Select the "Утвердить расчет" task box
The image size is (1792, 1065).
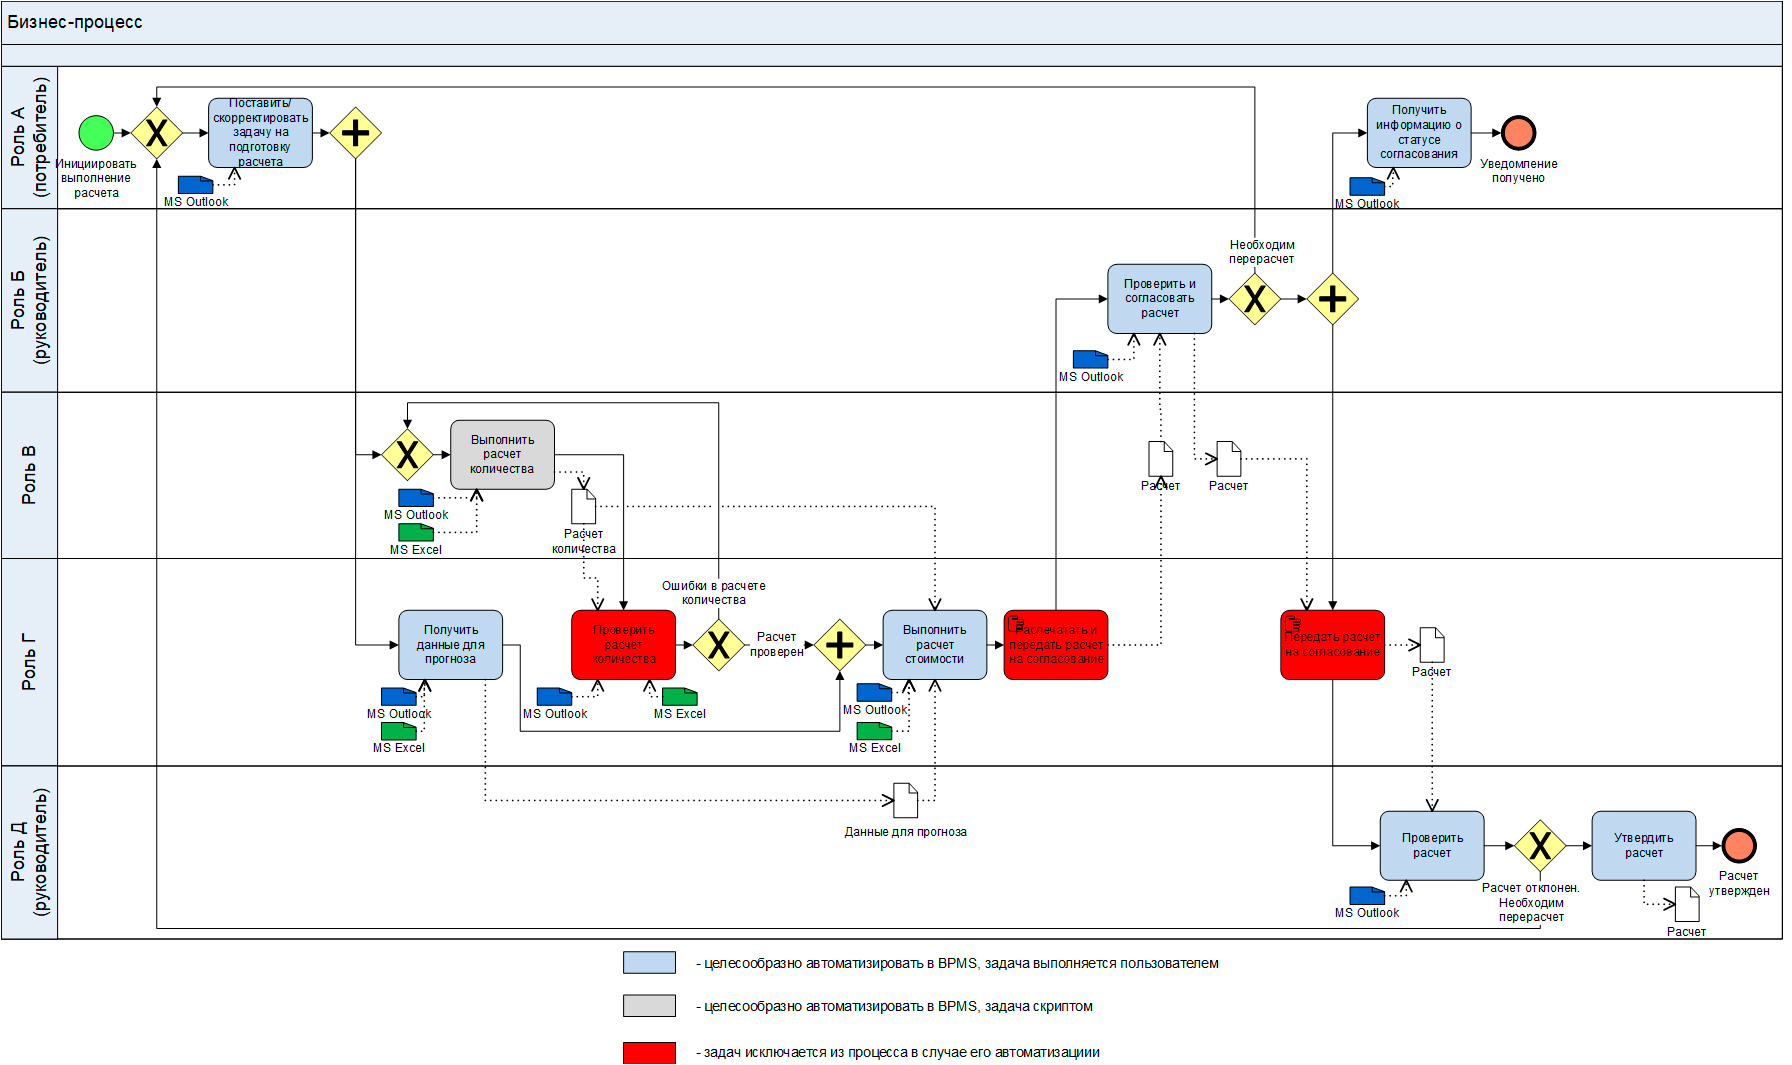click(x=1643, y=846)
